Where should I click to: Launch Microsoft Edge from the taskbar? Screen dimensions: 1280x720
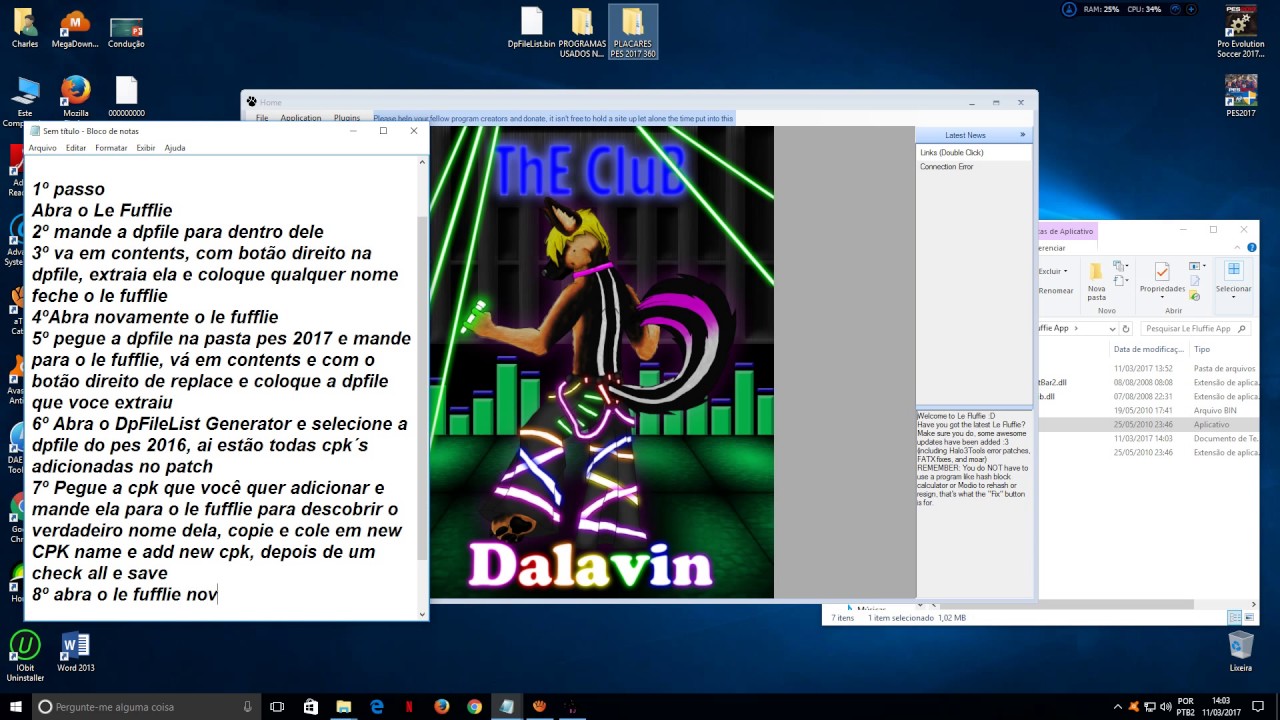(377, 706)
